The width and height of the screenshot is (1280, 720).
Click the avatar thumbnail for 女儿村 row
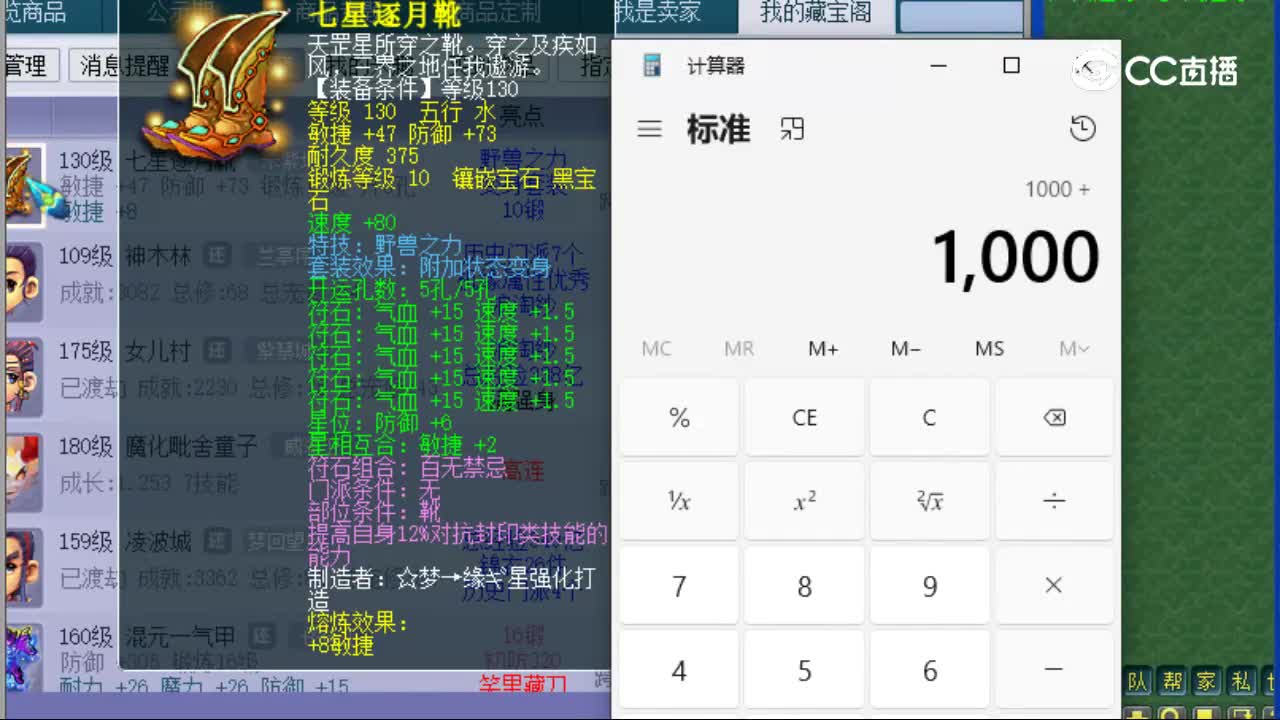pyautogui.click(x=25, y=376)
